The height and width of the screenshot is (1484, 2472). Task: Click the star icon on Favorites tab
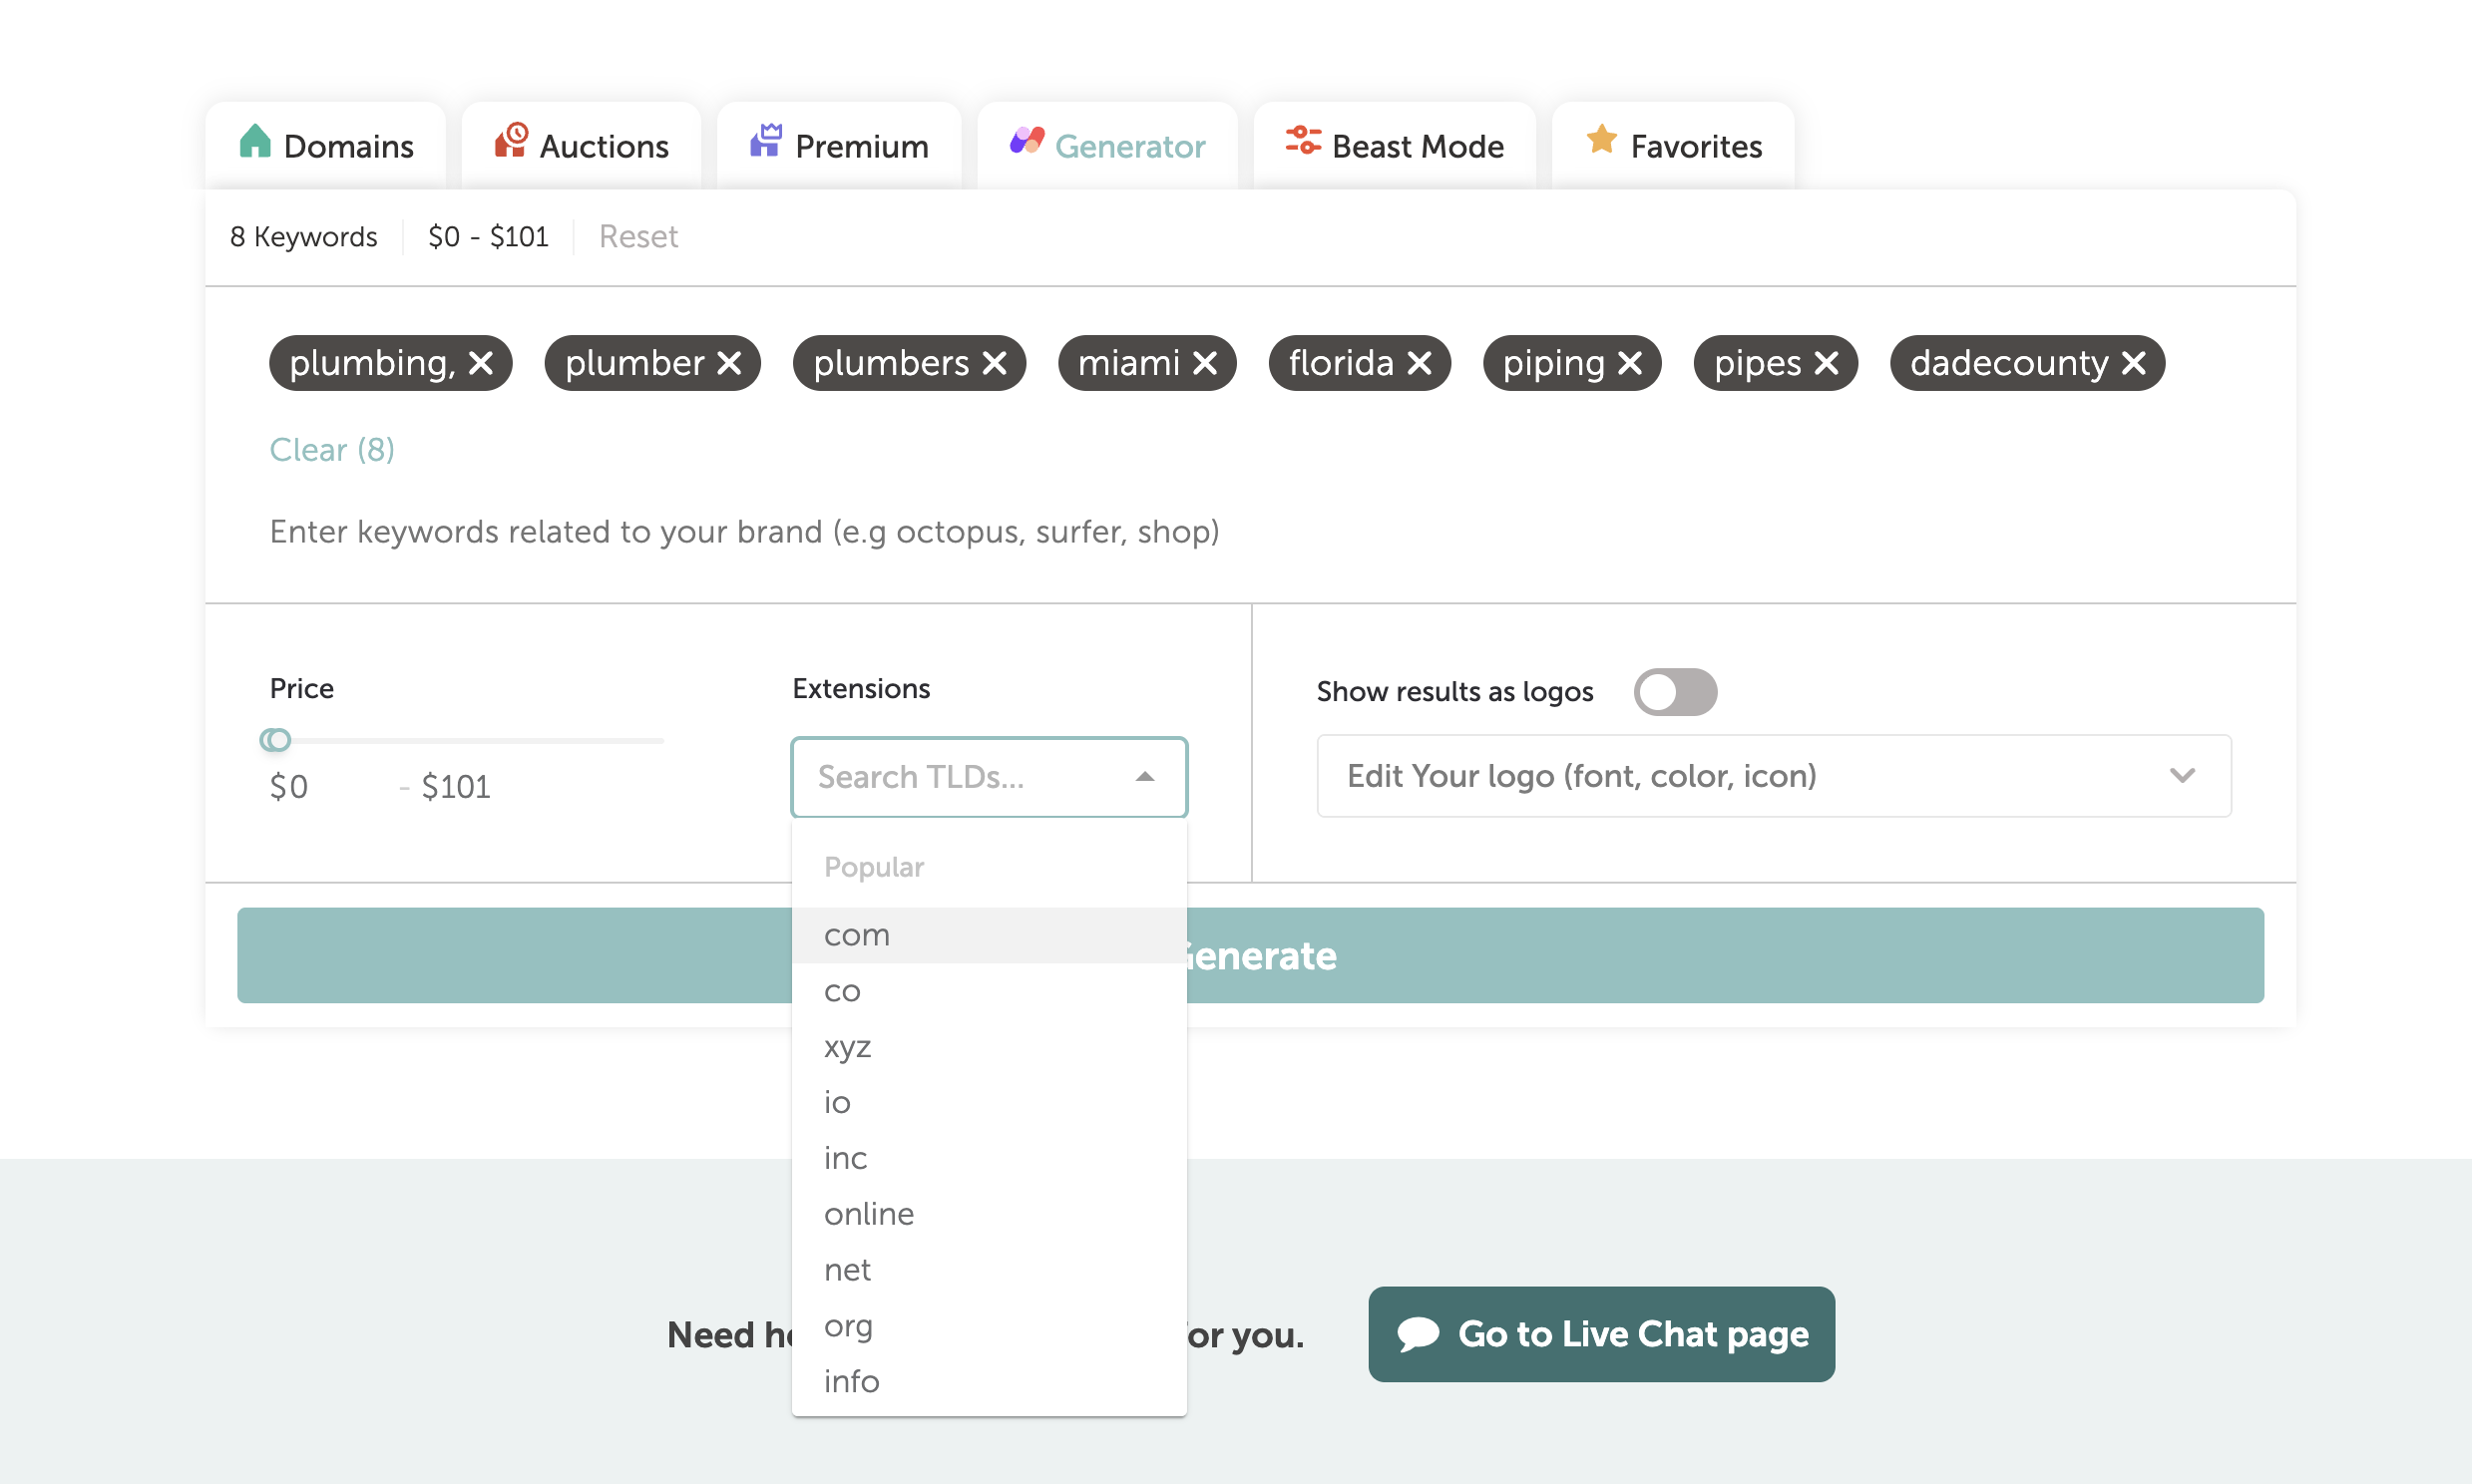[1600, 141]
